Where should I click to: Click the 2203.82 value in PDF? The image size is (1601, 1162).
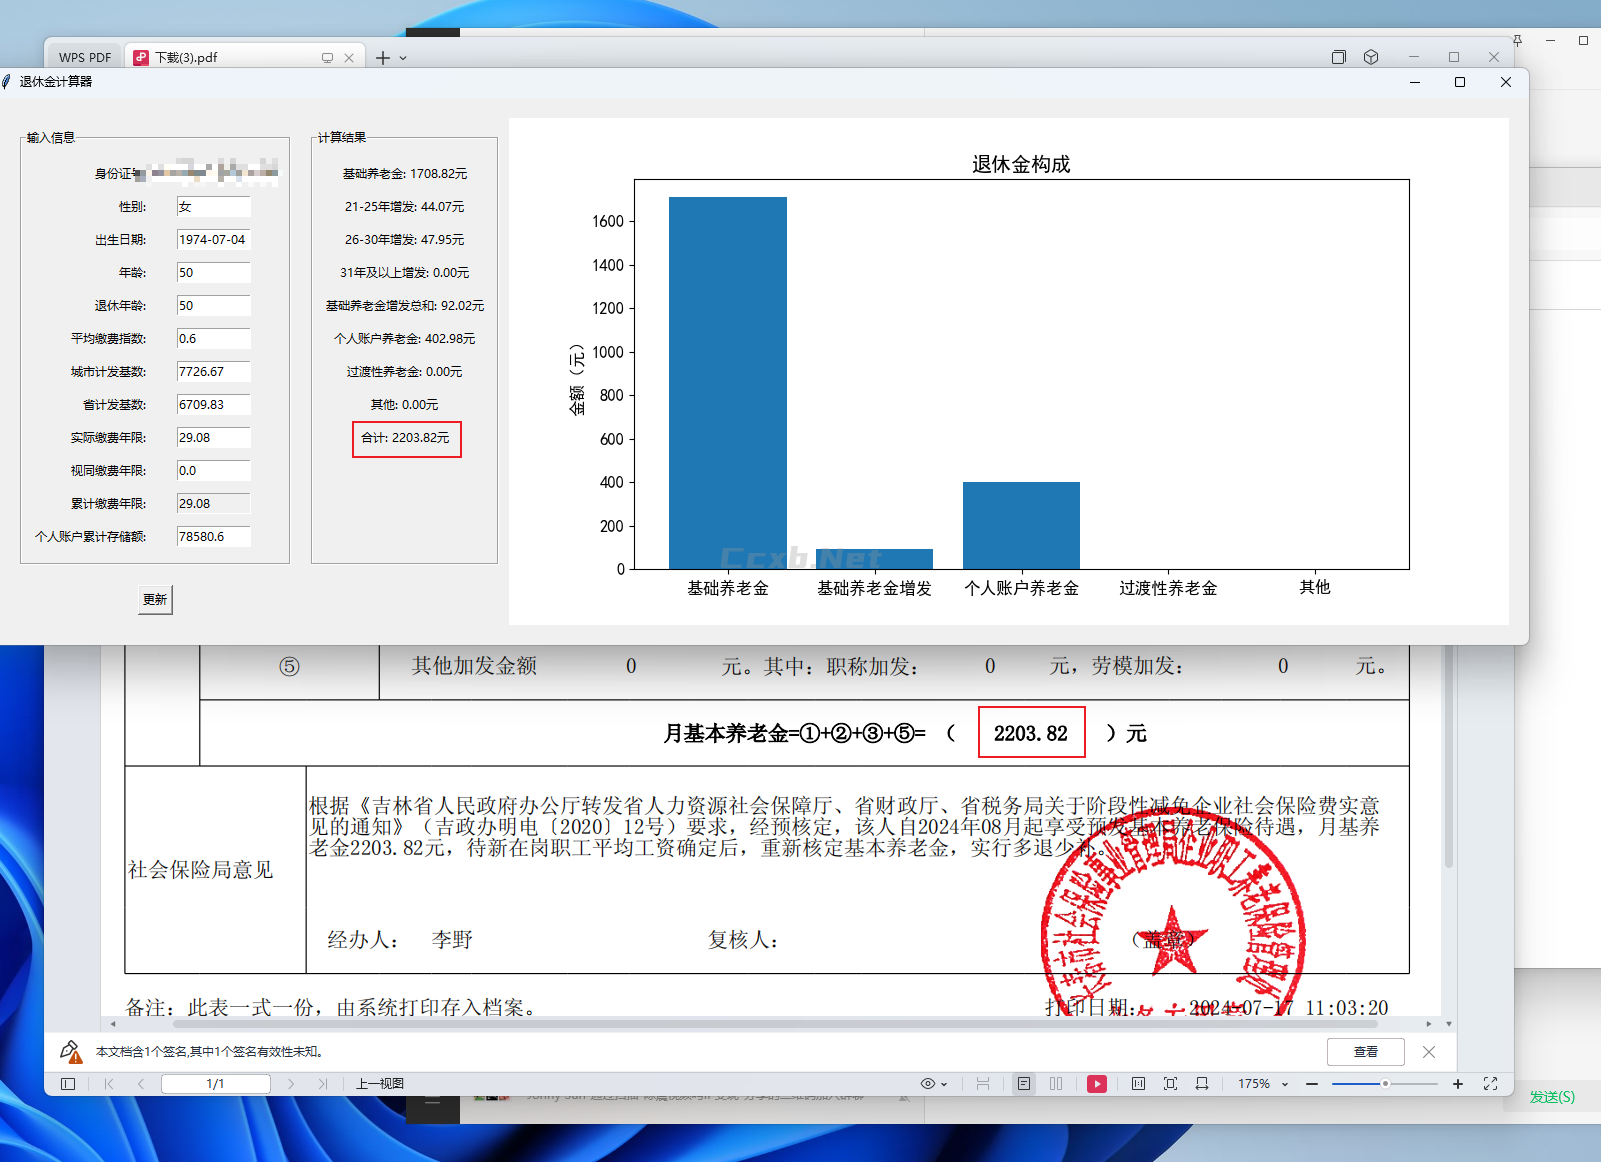point(1031,733)
